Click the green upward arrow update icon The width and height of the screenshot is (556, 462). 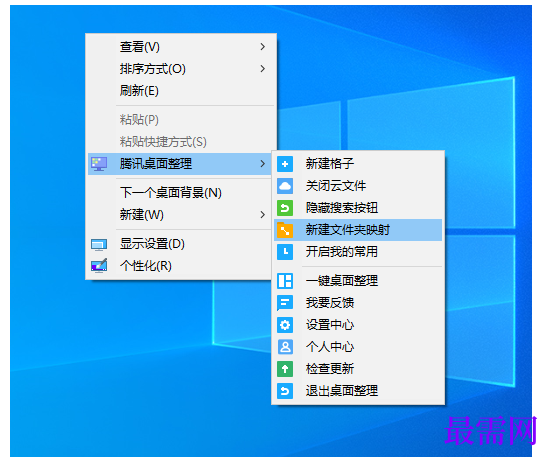pyautogui.click(x=285, y=369)
